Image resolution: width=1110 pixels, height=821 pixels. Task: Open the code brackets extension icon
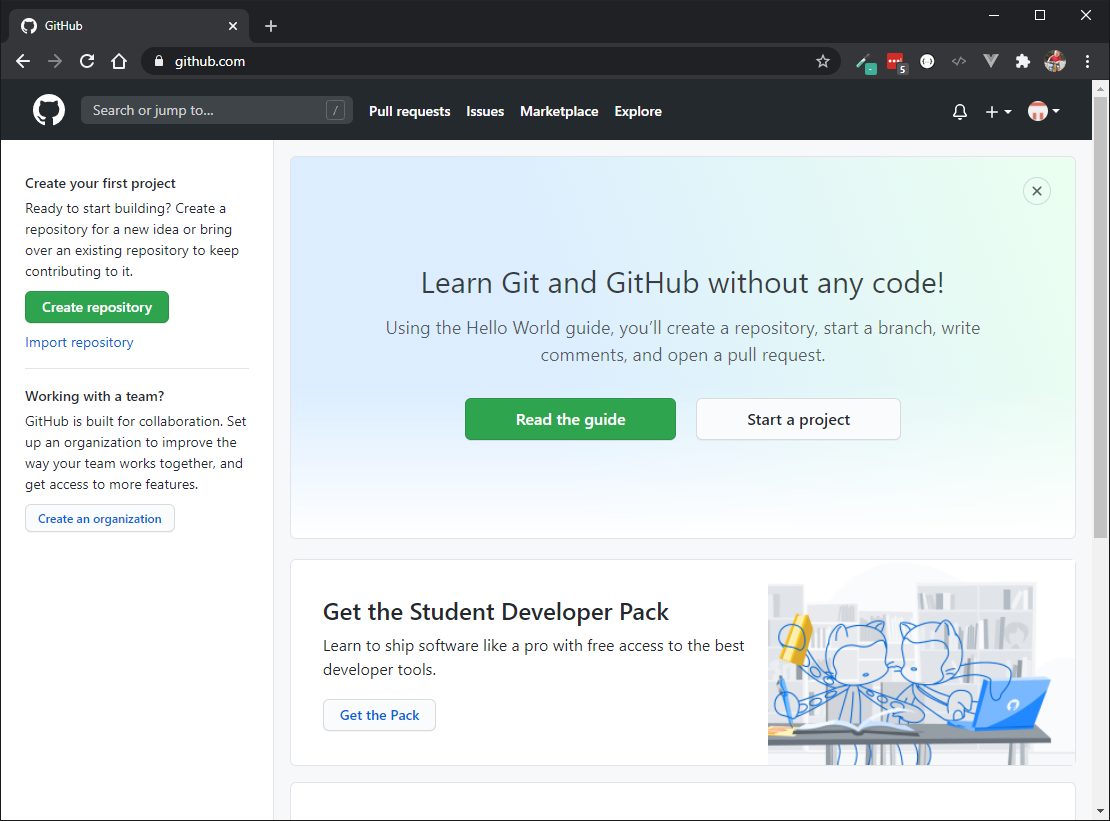click(x=959, y=62)
